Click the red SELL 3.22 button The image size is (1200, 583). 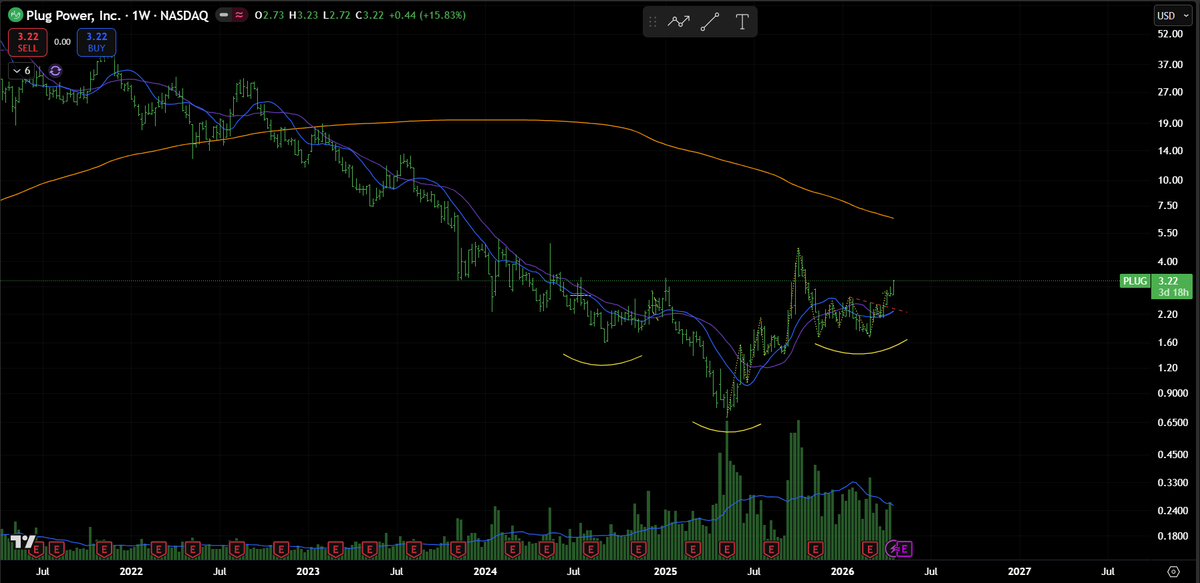click(27, 42)
